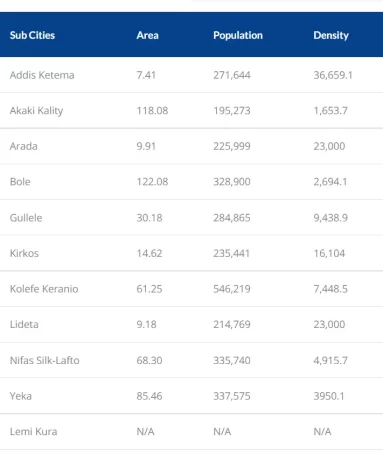Screen dimensions: 383x454
Task: Select the Akaki Kality sub city cell
Action: (36, 111)
